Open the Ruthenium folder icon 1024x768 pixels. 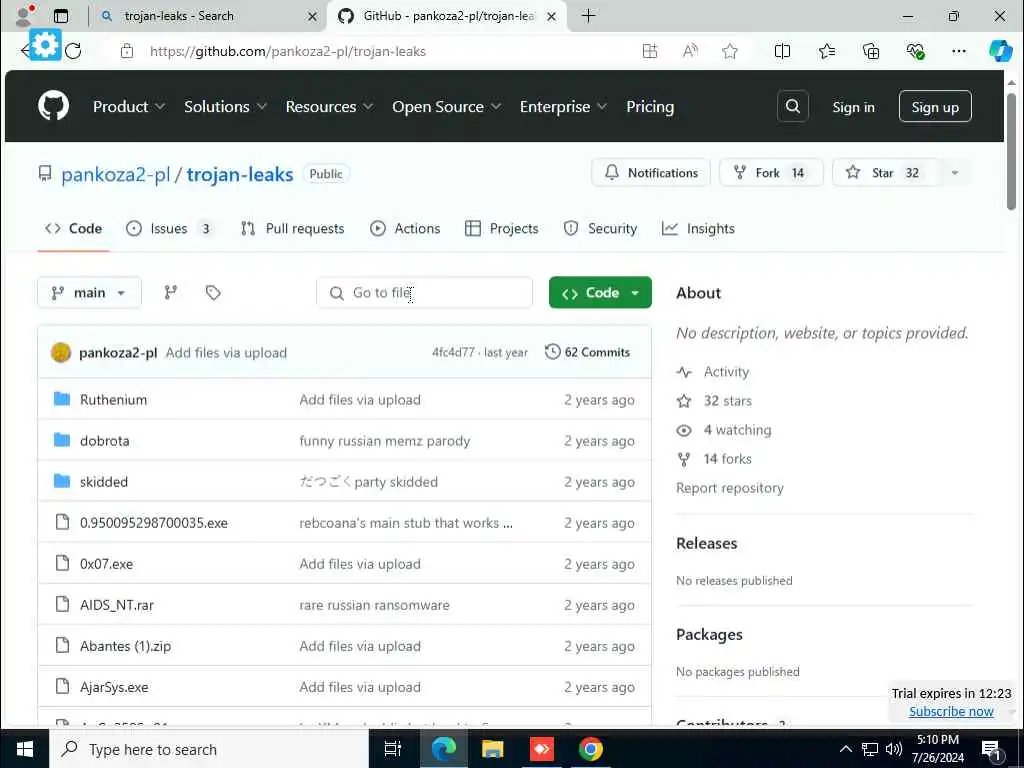coord(62,399)
